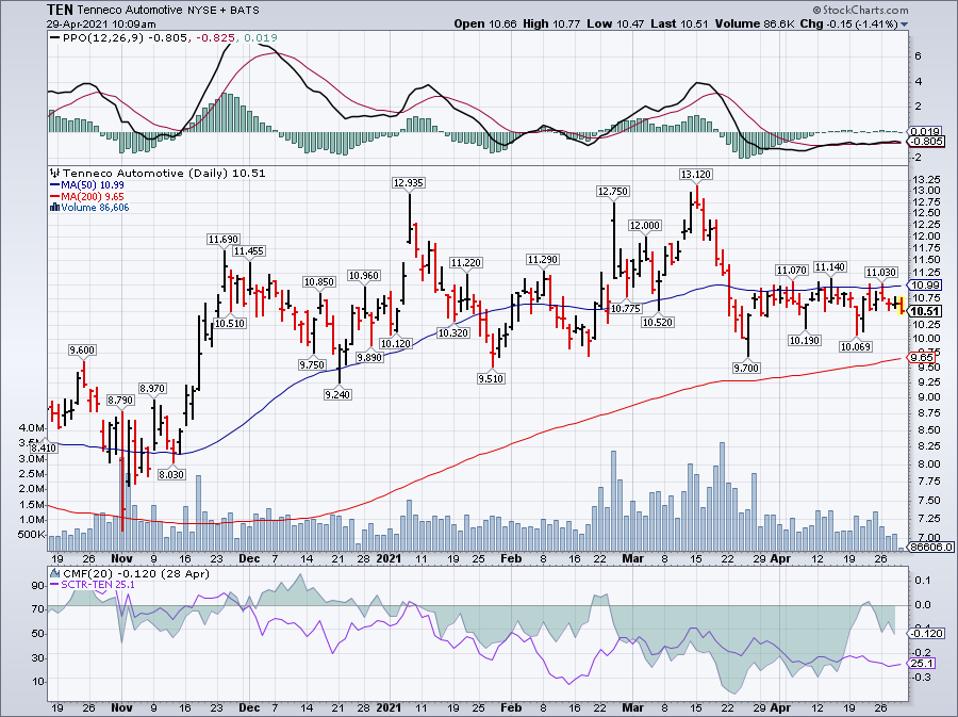Screen dimensions: 958x717
Task: Click the 8.790 price label
Action: [x=120, y=400]
